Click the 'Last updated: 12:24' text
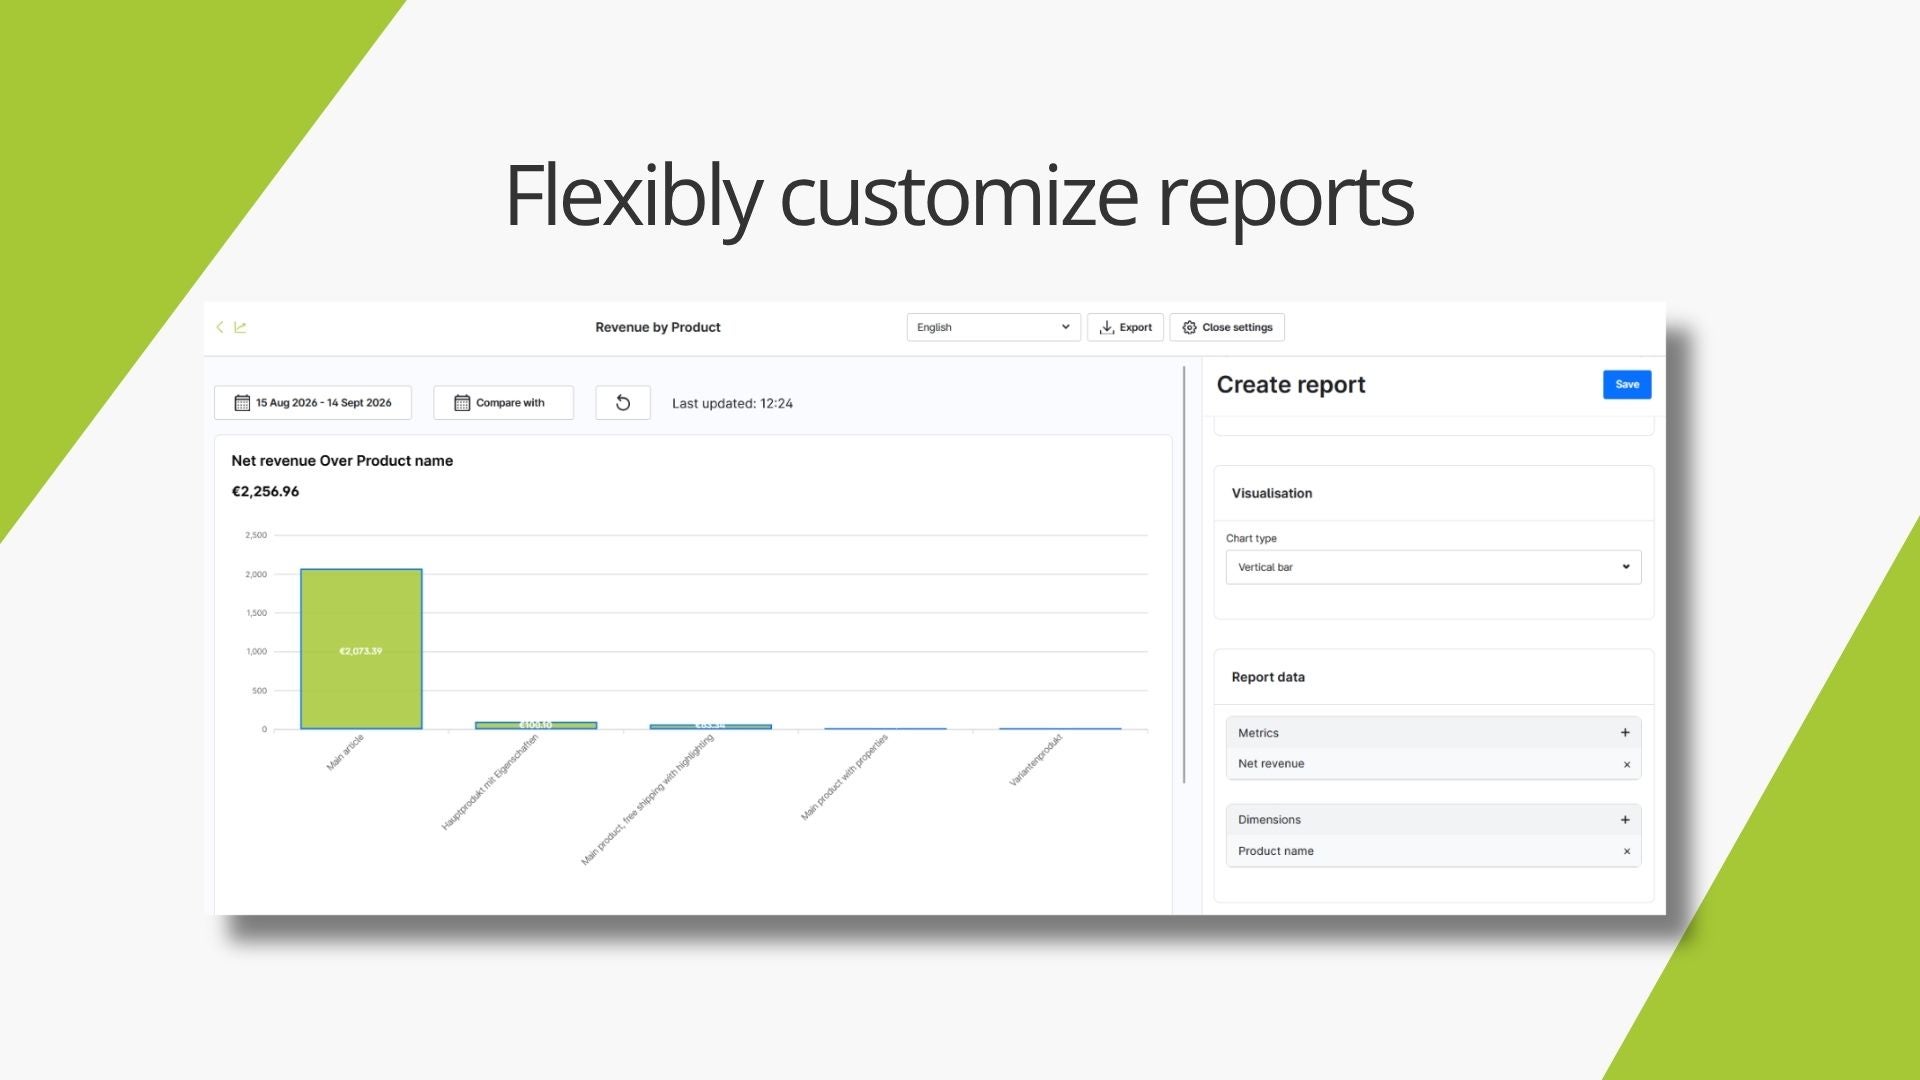1920x1080 pixels. (732, 403)
